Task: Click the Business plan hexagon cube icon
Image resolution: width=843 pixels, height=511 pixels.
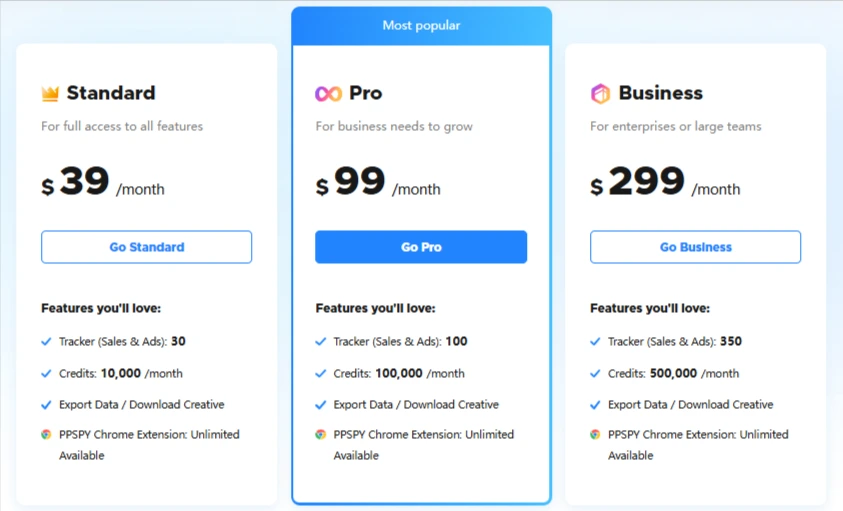Action: 601,94
